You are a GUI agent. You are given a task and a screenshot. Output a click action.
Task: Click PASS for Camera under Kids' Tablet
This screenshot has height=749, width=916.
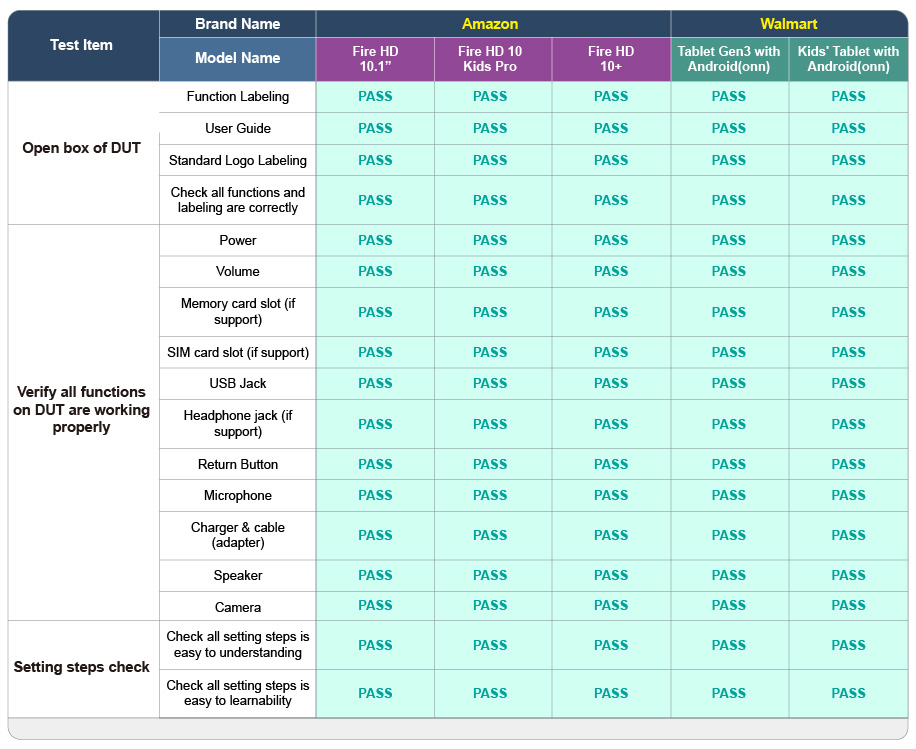(848, 606)
